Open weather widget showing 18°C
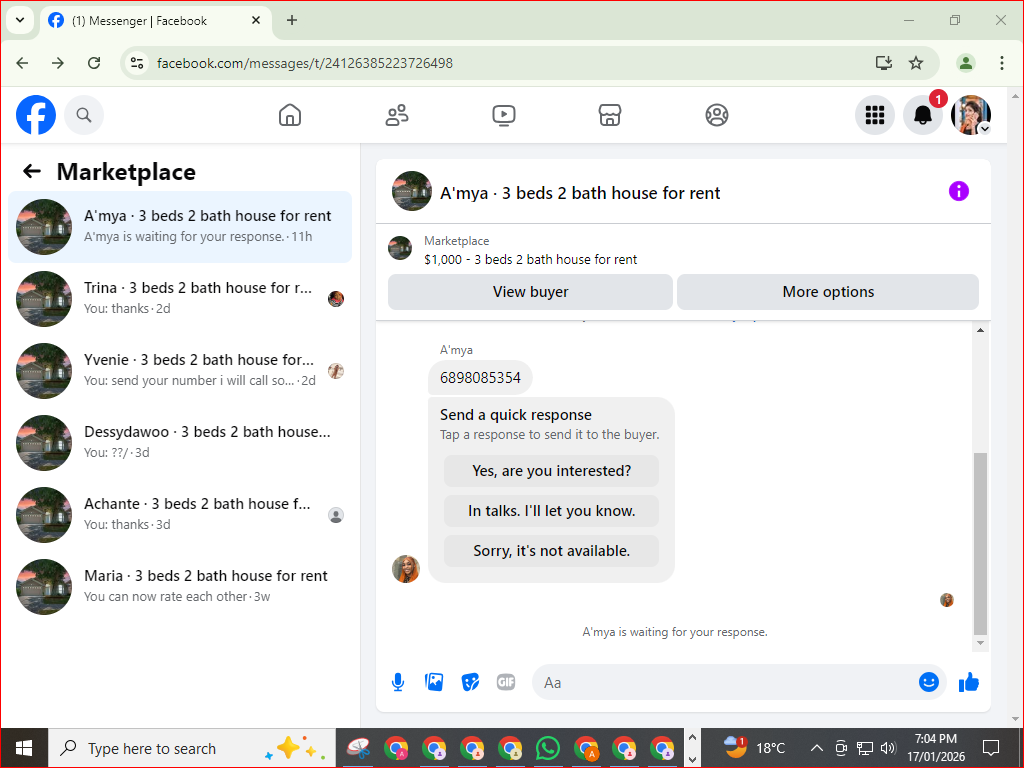 coord(755,748)
